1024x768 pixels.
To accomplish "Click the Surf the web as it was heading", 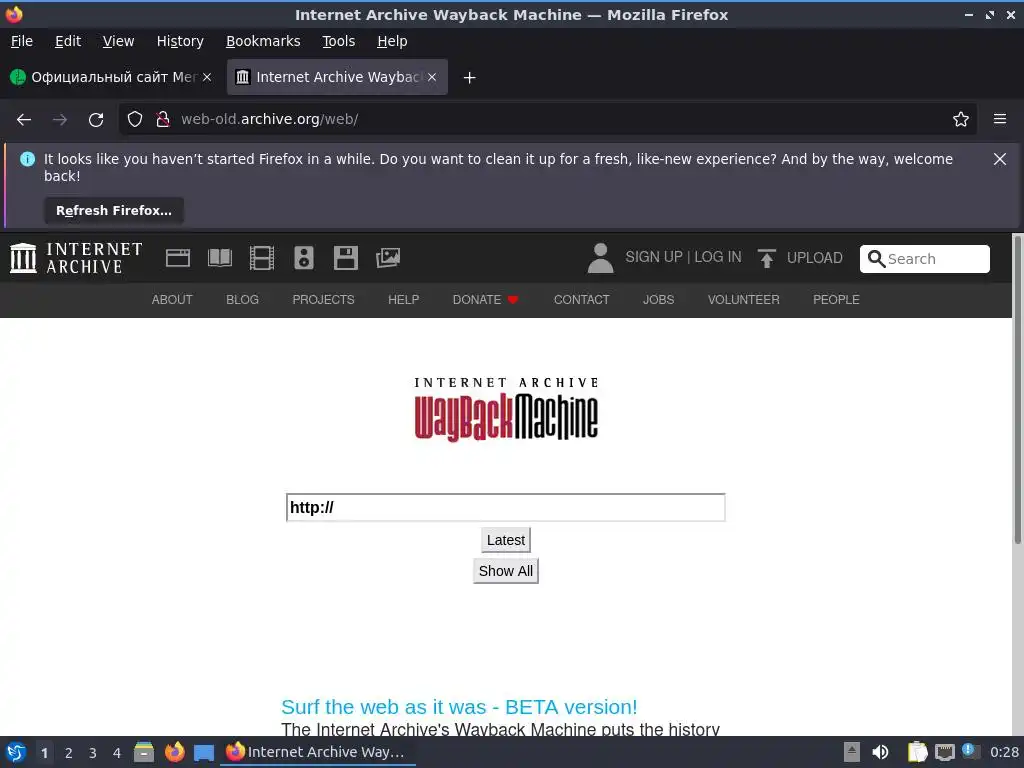I will coord(459,707).
